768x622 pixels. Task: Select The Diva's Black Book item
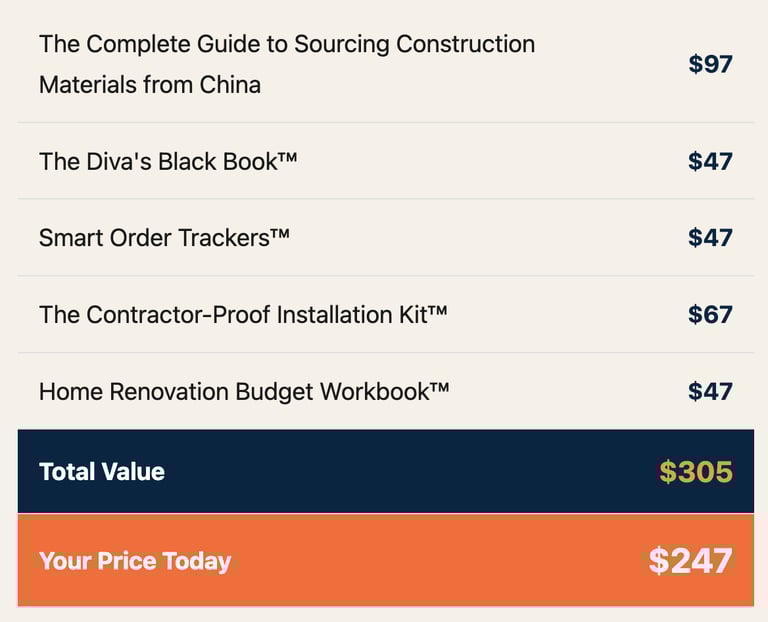click(168, 161)
